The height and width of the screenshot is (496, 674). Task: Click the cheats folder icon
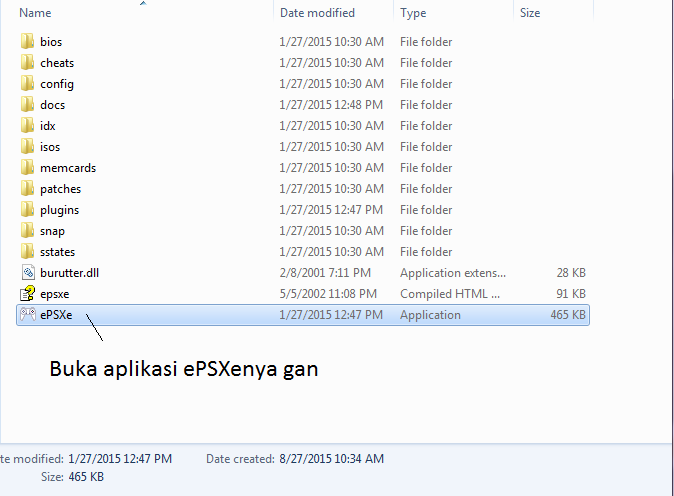(x=28, y=62)
